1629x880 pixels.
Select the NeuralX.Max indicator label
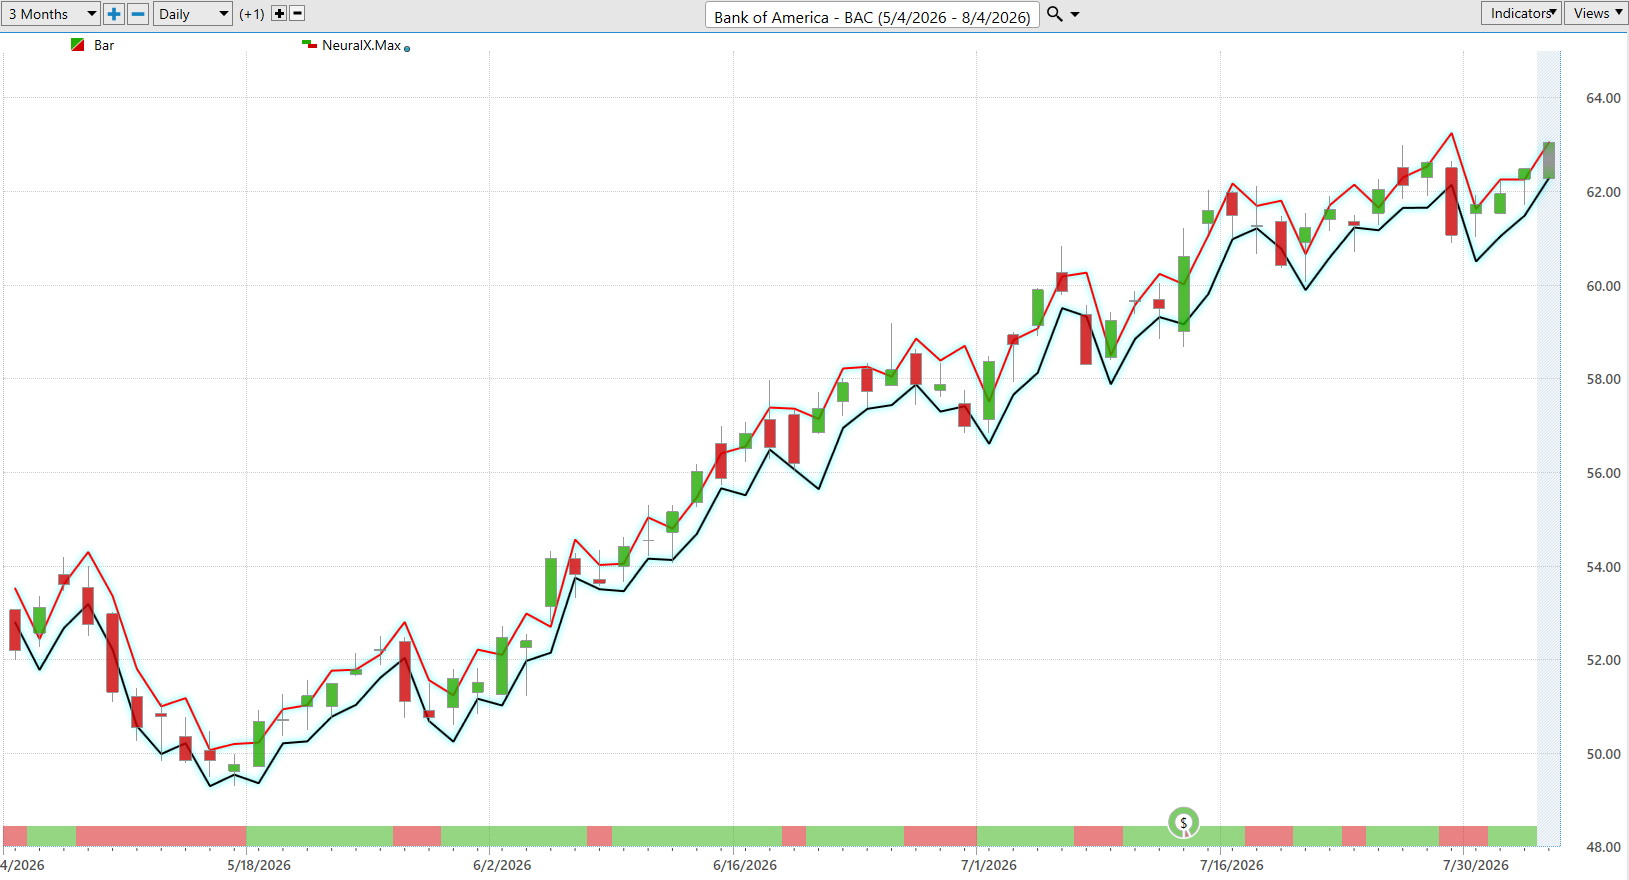pyautogui.click(x=361, y=45)
